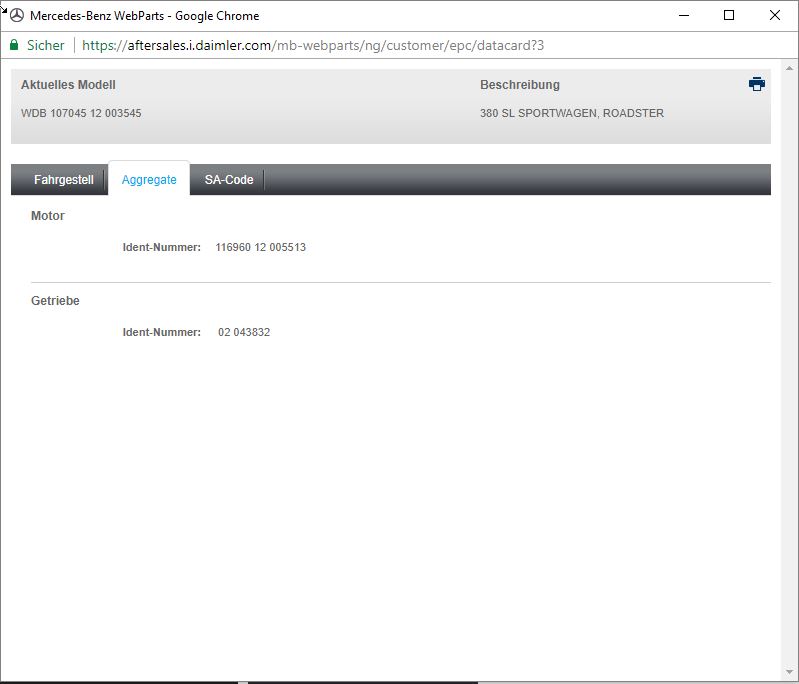Click the green padlock security icon
The height and width of the screenshot is (684, 799).
pos(14,46)
